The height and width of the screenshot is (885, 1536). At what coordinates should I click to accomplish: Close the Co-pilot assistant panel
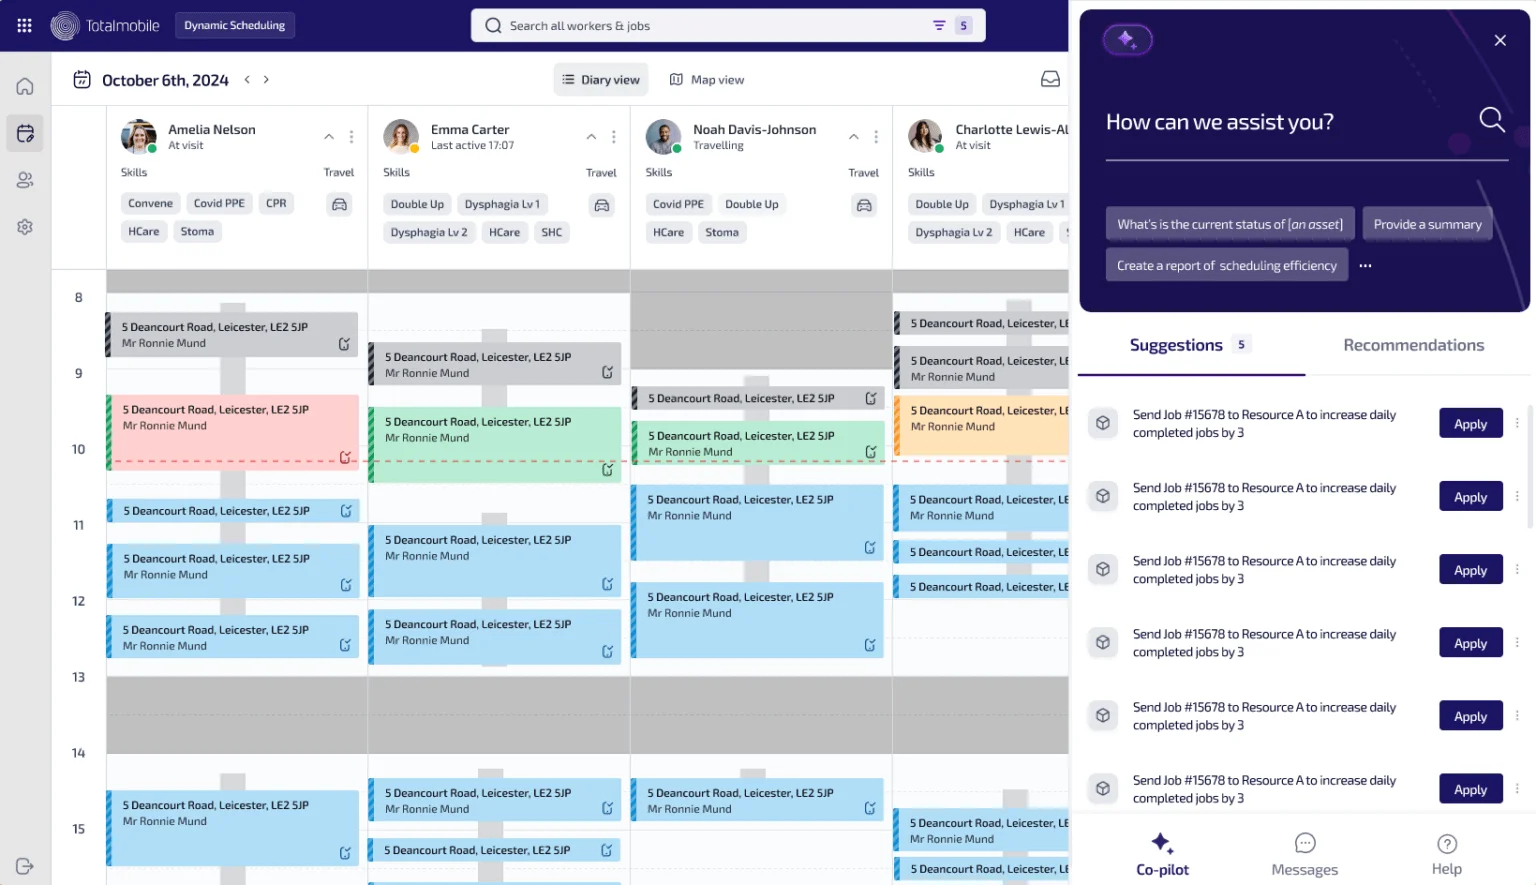coord(1500,40)
